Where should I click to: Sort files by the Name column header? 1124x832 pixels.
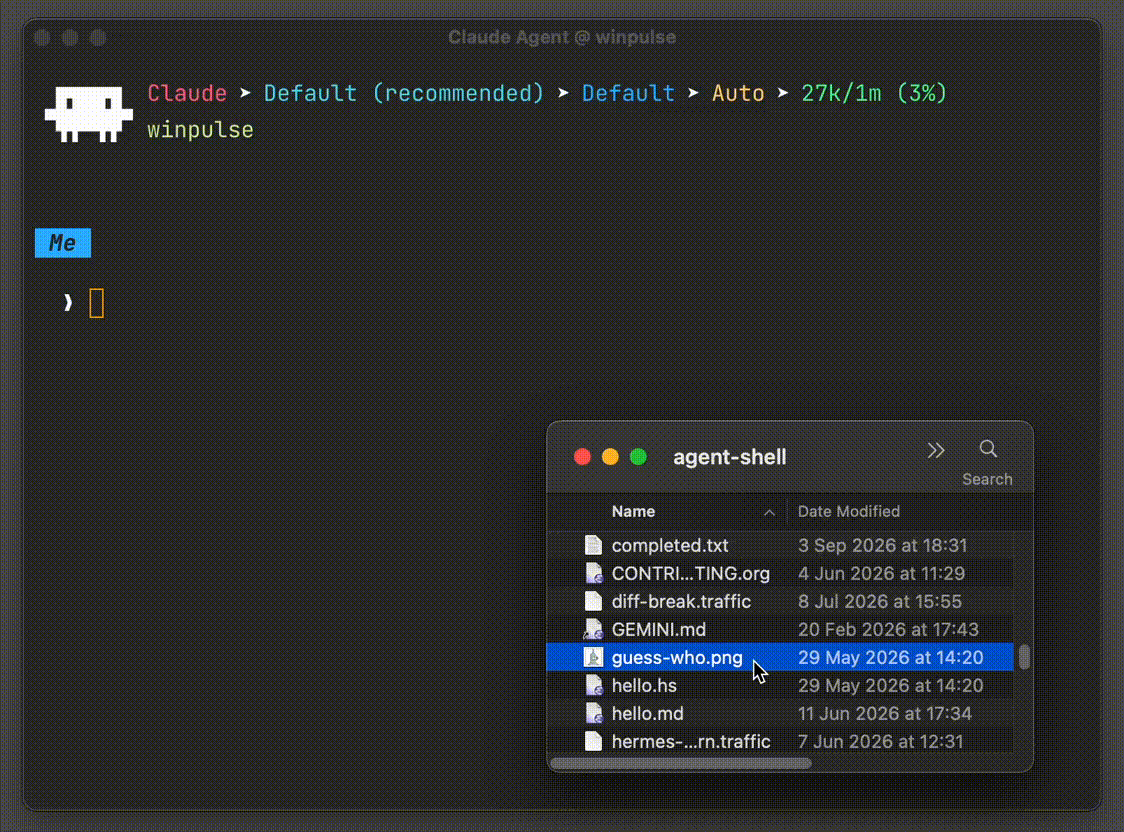coord(633,512)
